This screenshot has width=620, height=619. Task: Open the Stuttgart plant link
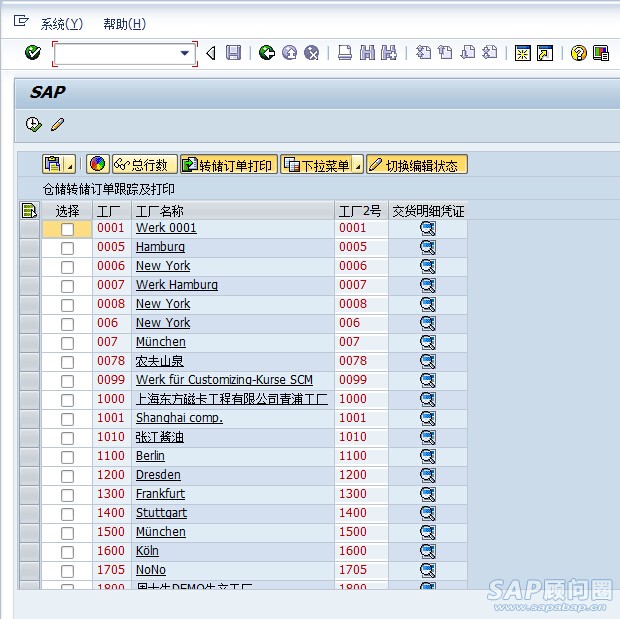pyautogui.click(x=161, y=513)
